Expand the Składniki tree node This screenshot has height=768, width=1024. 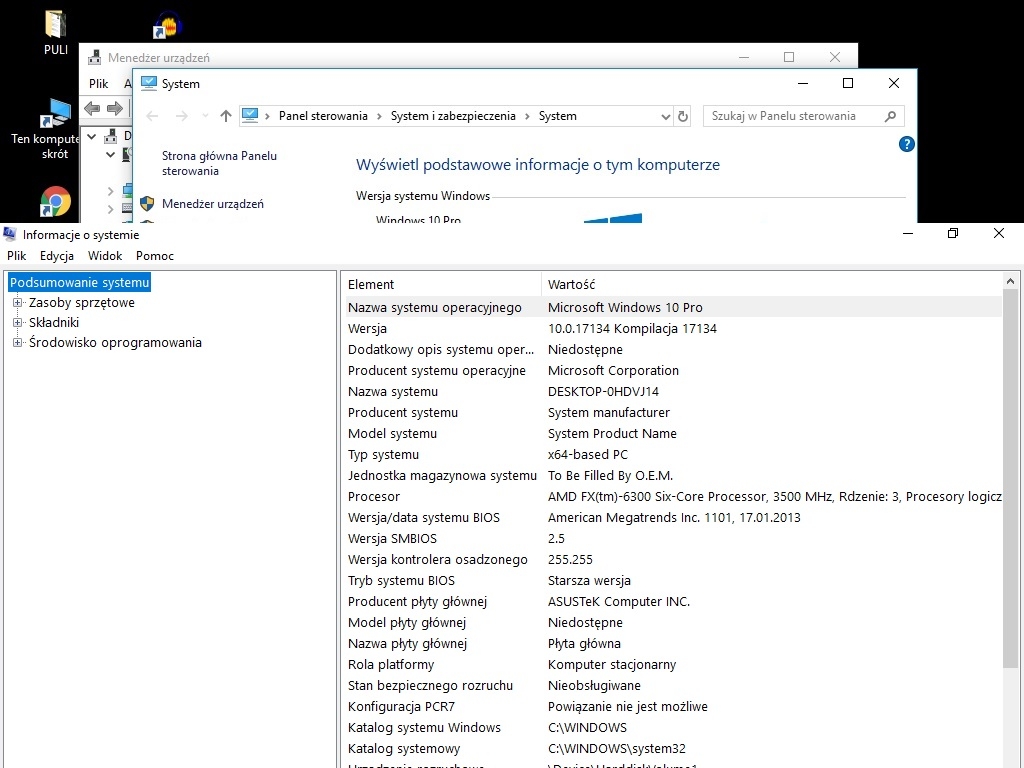click(18, 323)
